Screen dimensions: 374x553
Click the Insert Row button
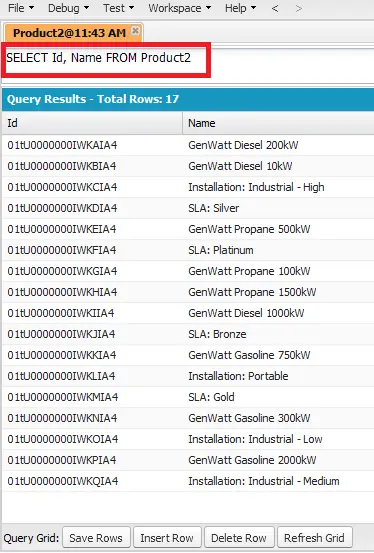pos(167,538)
